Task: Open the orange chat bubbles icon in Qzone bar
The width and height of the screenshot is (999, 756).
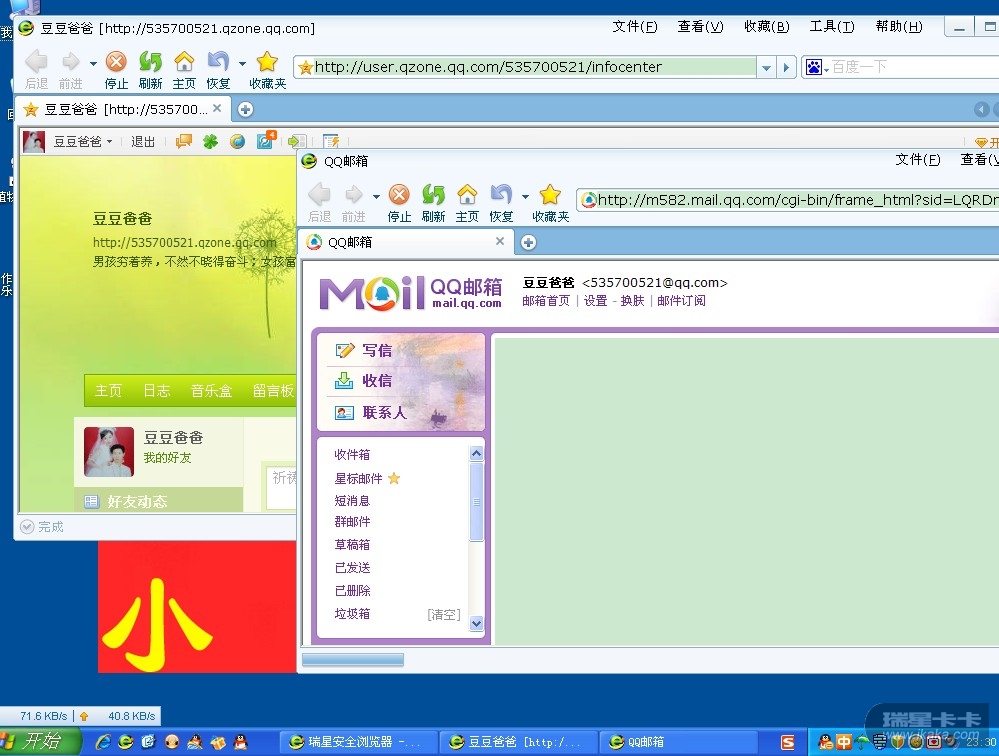Action: [184, 141]
